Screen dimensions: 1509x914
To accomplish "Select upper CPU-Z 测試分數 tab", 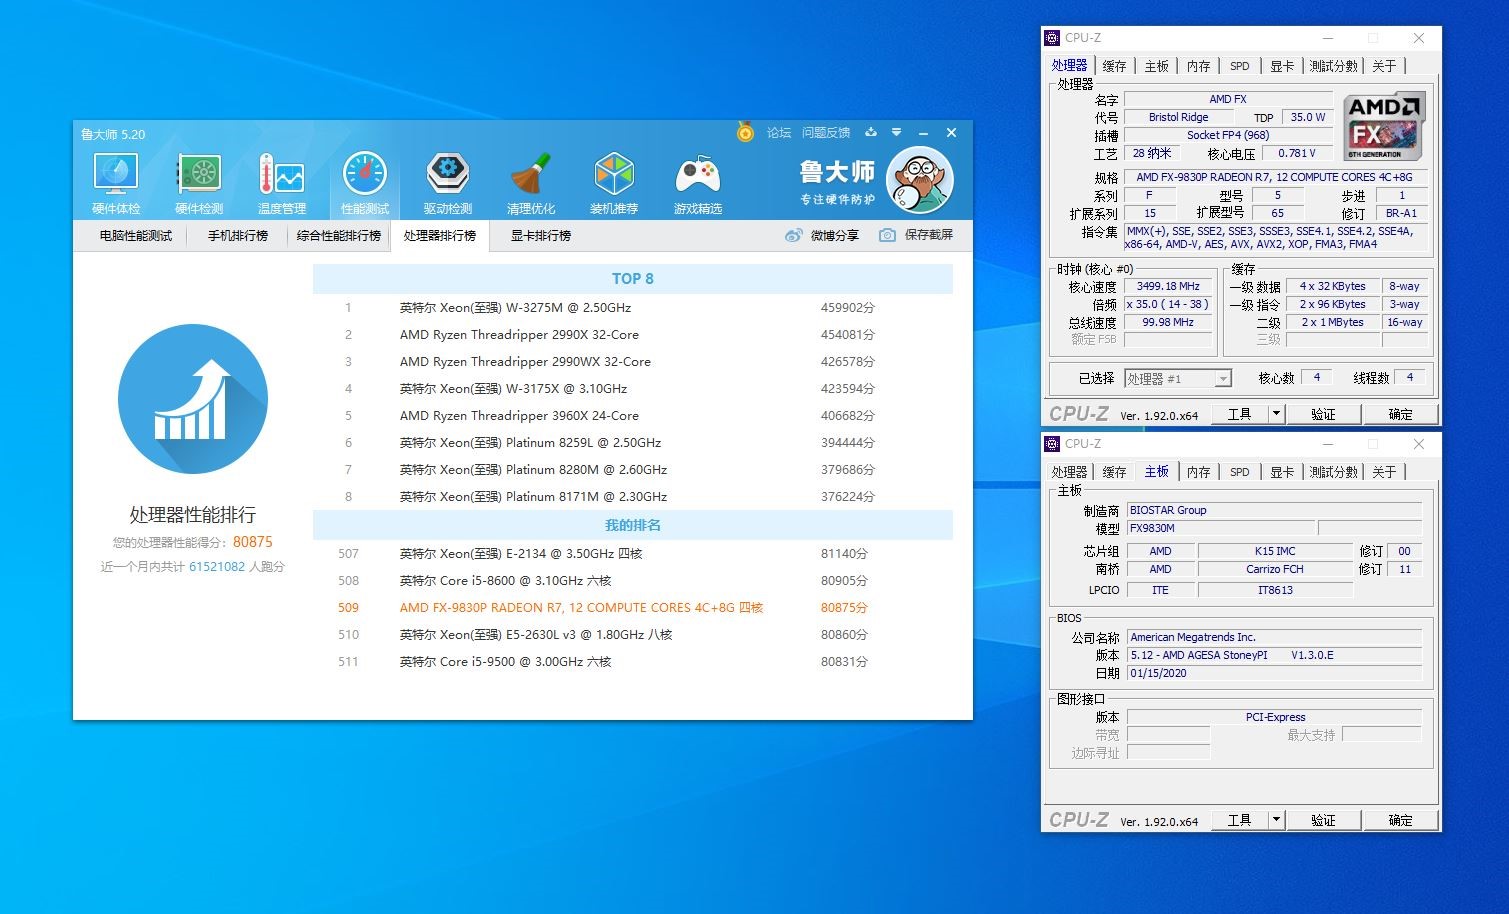I will tap(1334, 66).
